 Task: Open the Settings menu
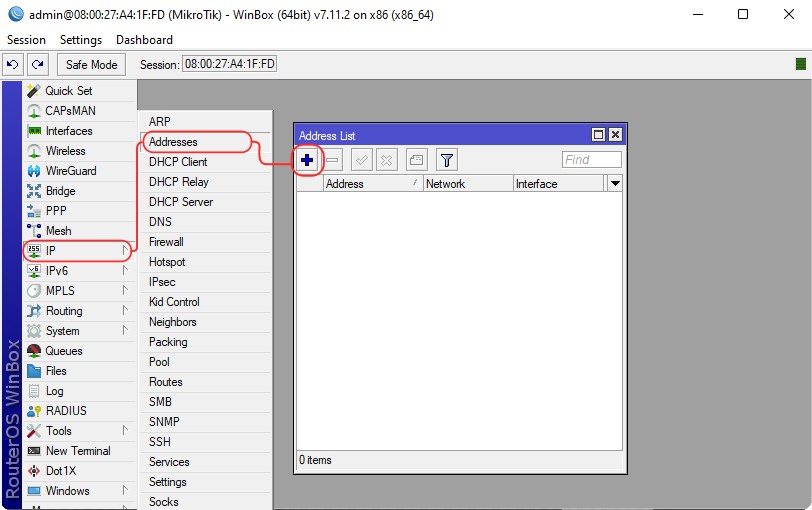tap(81, 40)
